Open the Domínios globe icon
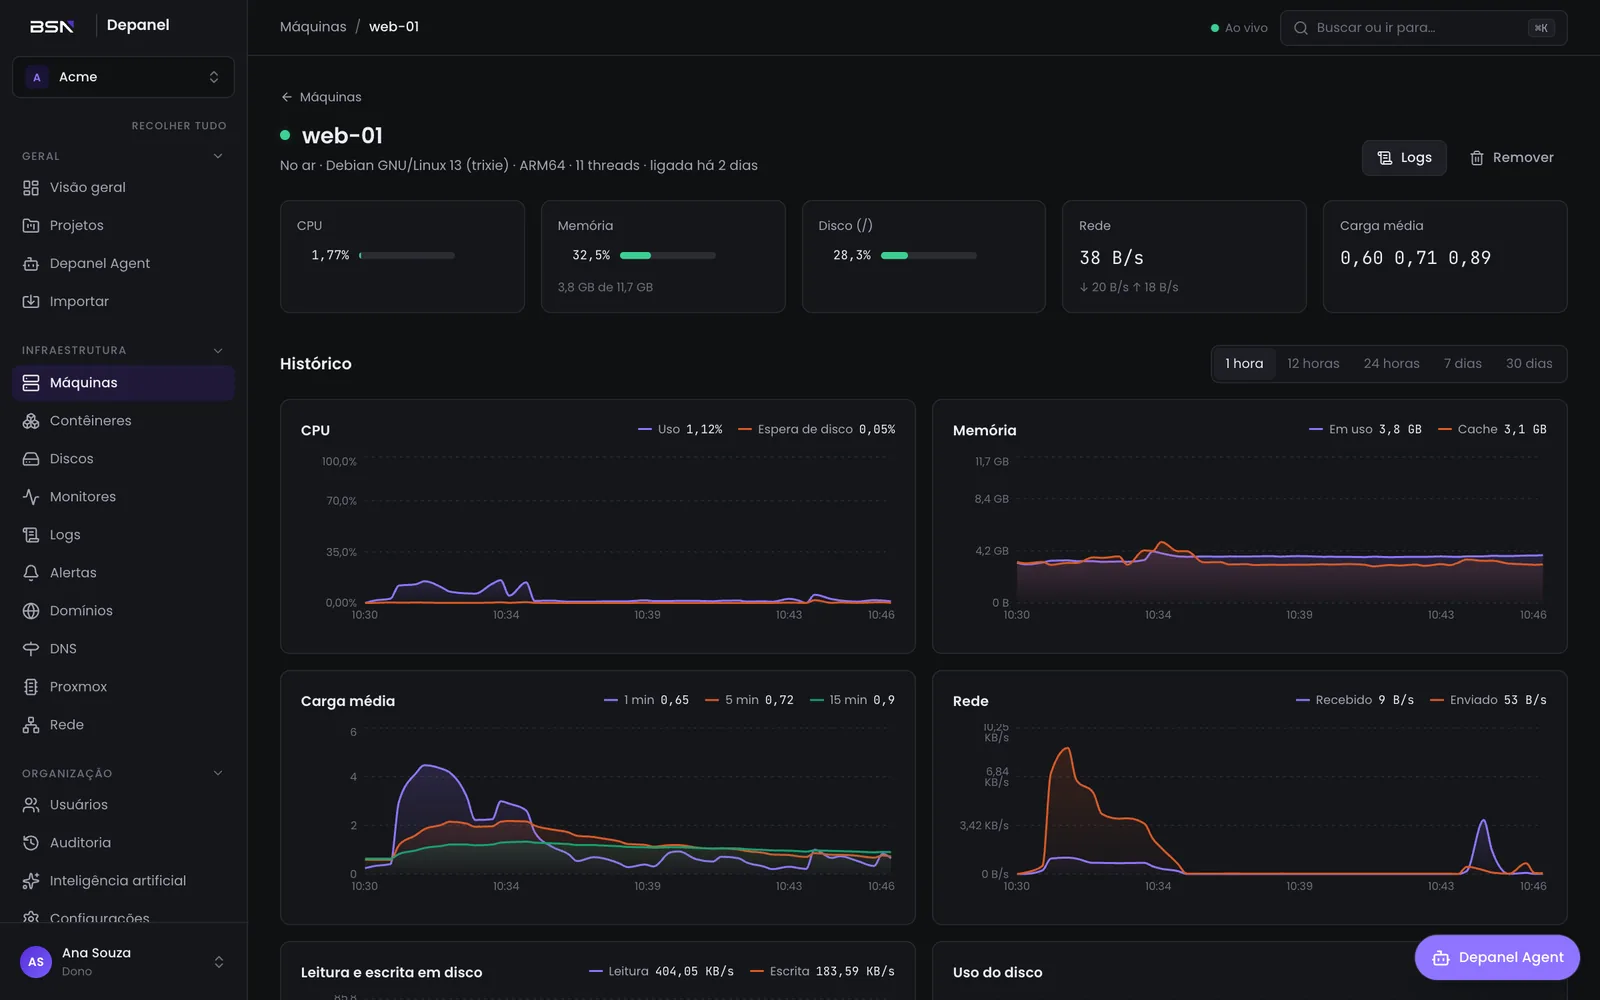The width and height of the screenshot is (1600, 1000). (31, 611)
